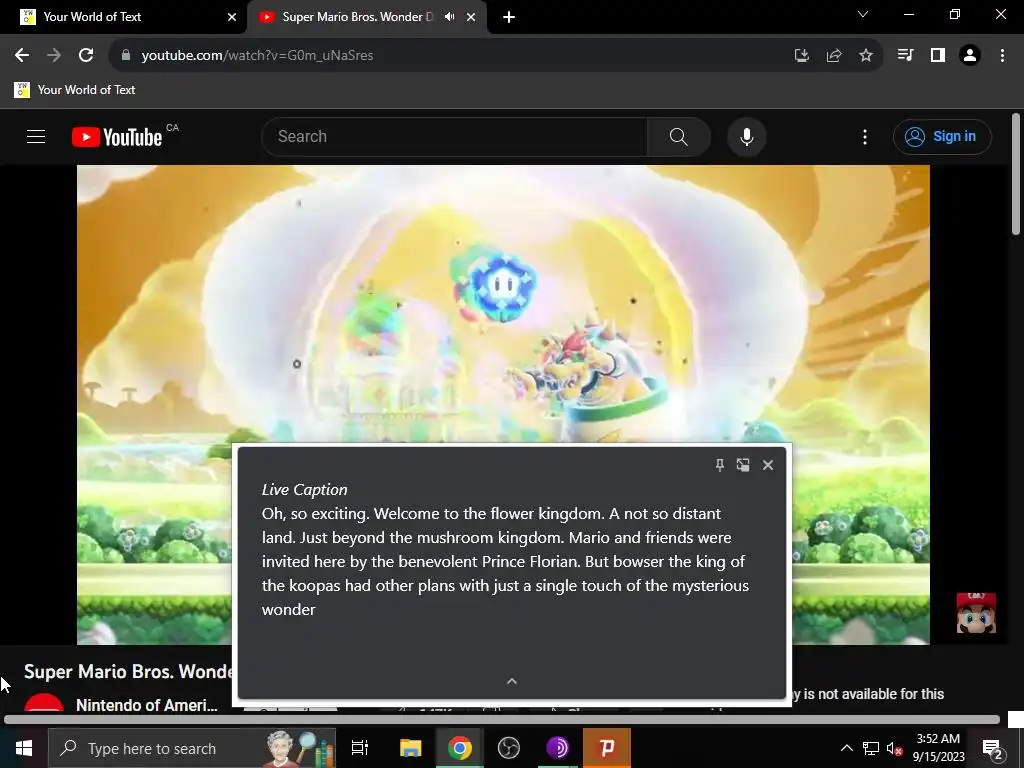Open the Your World of Text bookmark

click(75, 90)
